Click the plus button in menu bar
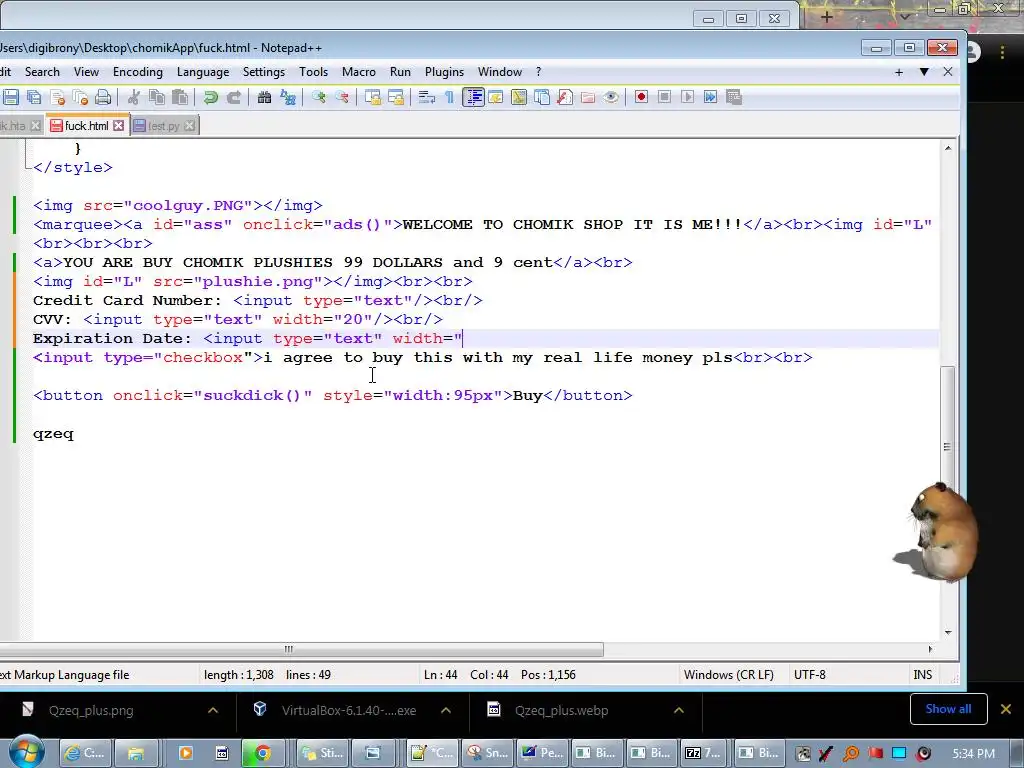This screenshot has width=1024, height=768. (899, 72)
